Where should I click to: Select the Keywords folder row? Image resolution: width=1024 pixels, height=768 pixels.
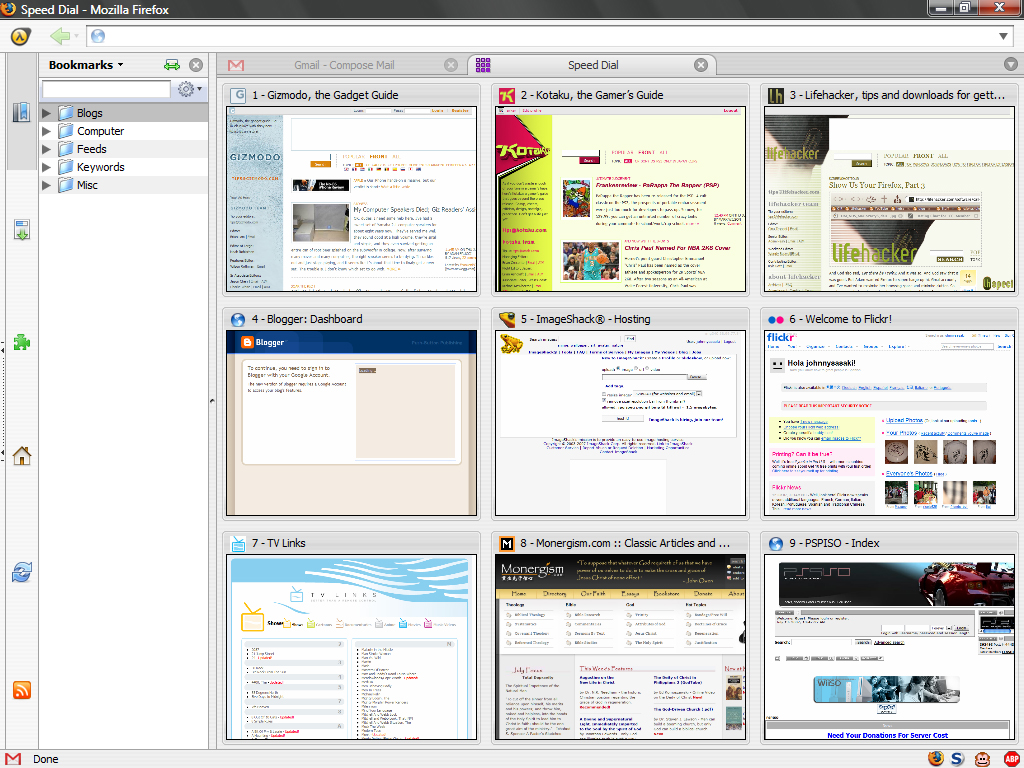pos(123,167)
